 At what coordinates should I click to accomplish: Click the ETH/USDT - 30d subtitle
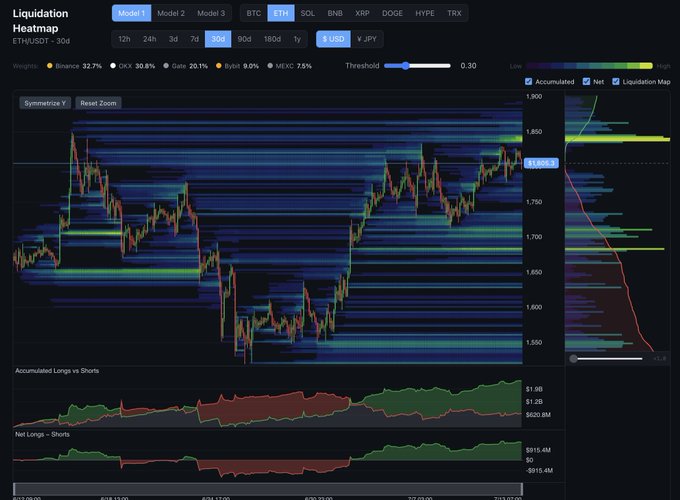41,41
